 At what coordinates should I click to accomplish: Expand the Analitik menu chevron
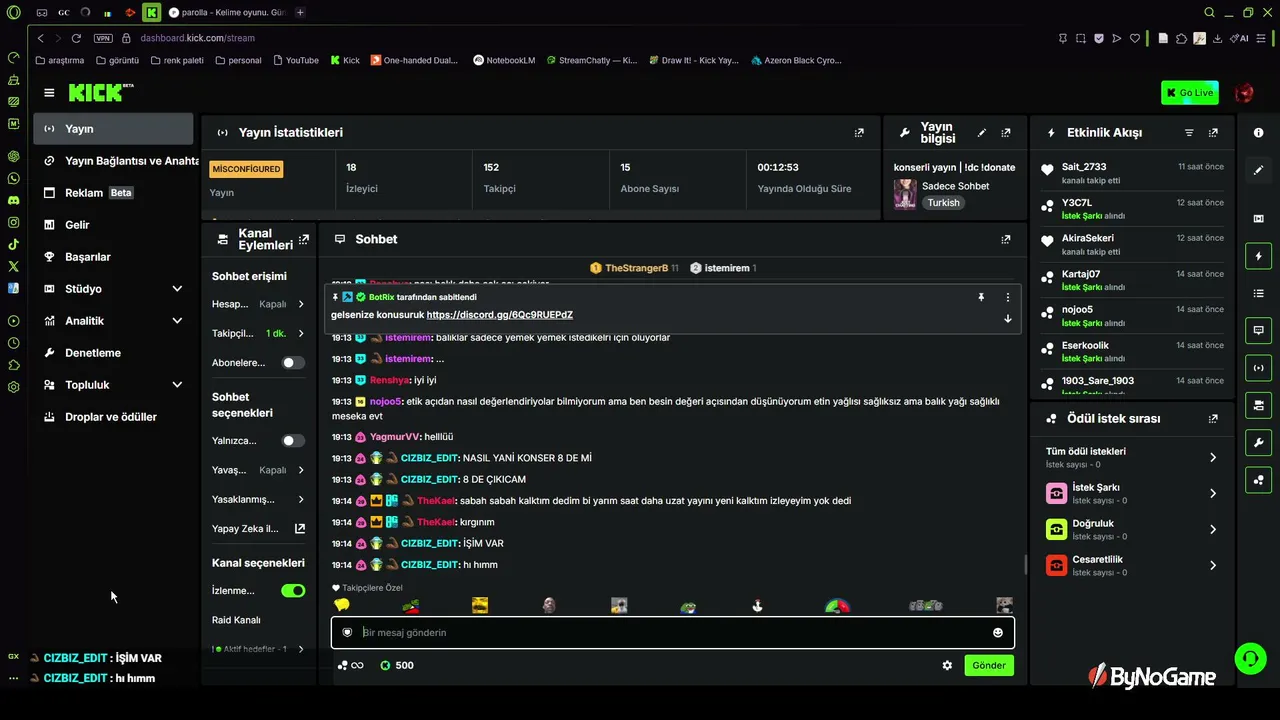pyautogui.click(x=177, y=321)
